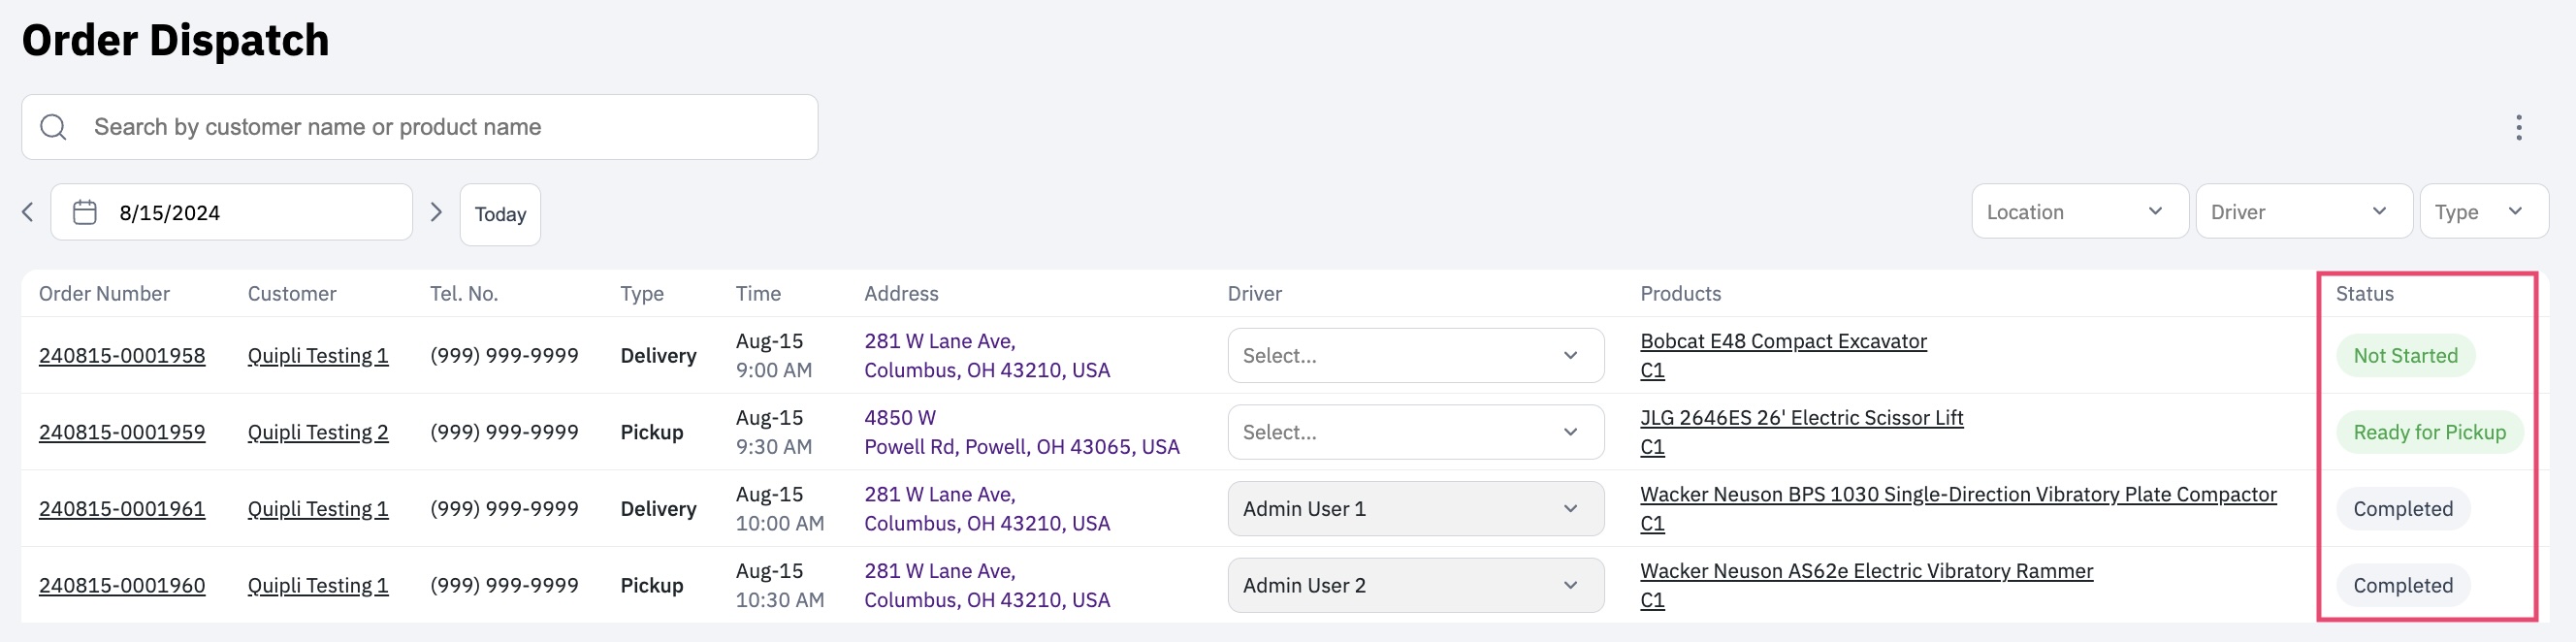2576x642 pixels.
Task: Open order 240815-0001961
Action: [122, 509]
